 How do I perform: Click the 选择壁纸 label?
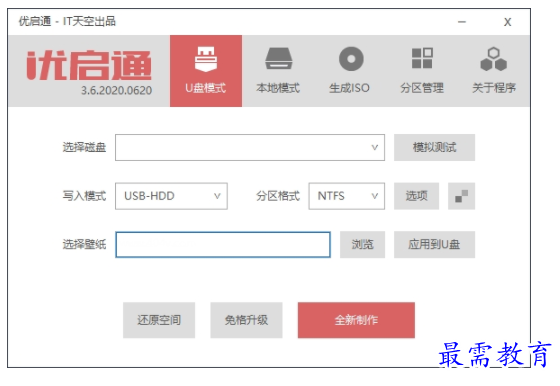(84, 245)
